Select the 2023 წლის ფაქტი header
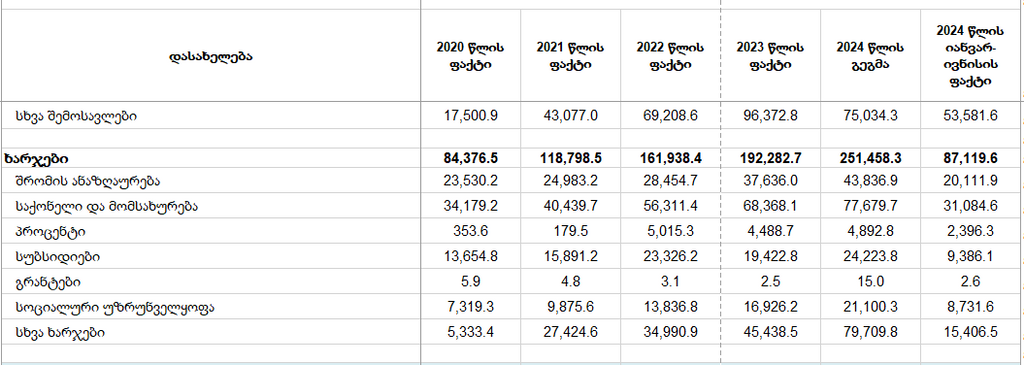This screenshot has height=365, width=1024. (x=770, y=56)
